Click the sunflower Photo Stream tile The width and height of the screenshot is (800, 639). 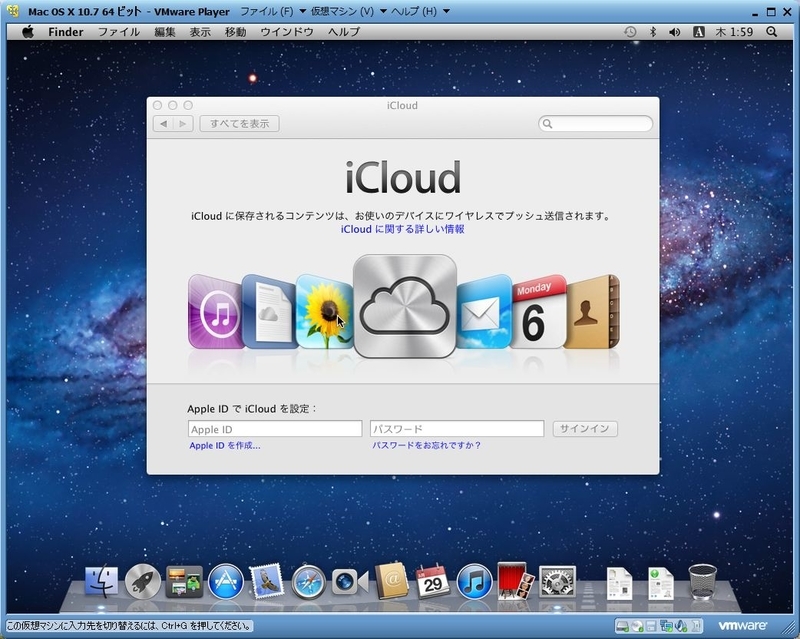pyautogui.click(x=324, y=312)
